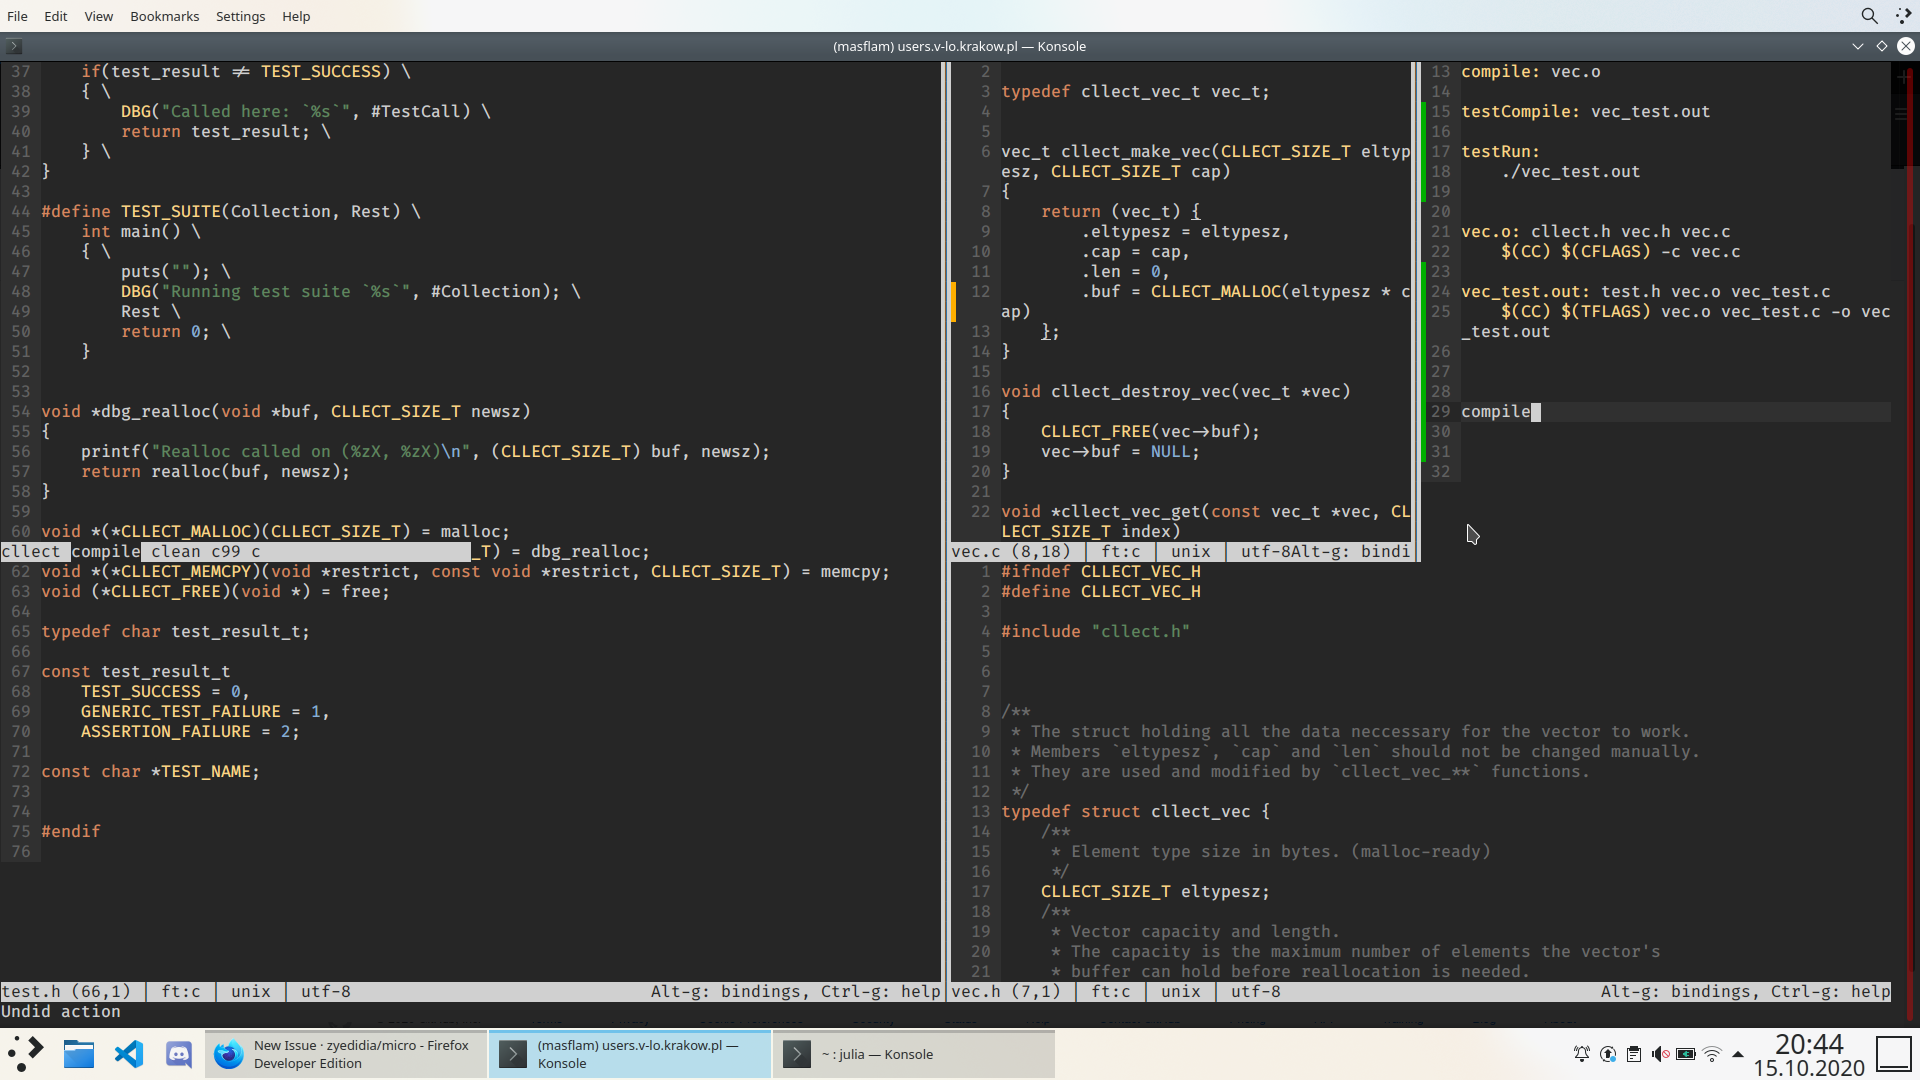Screen dimensions: 1920x1080
Task: Open Konsole's window menu via its title bar icon
Action: coord(13,46)
